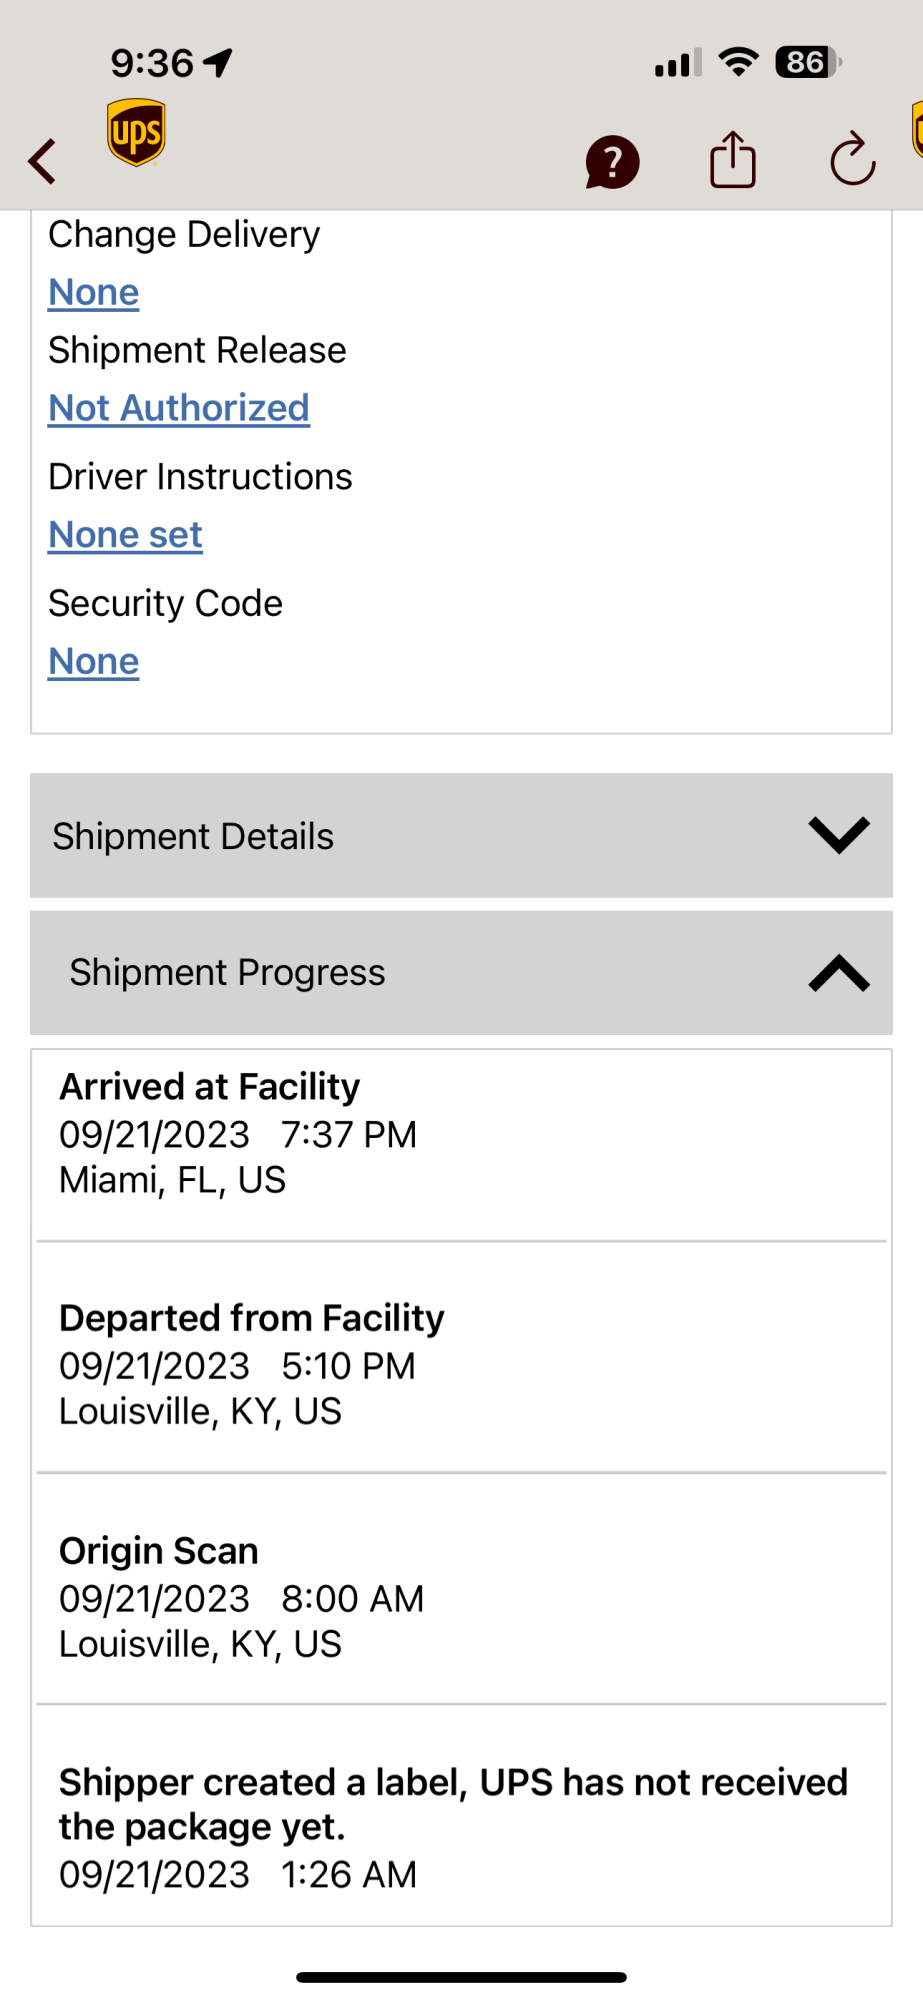Viewport: 923px width, 2000px height.
Task: Tap the location arrow beside the time
Action: click(218, 63)
